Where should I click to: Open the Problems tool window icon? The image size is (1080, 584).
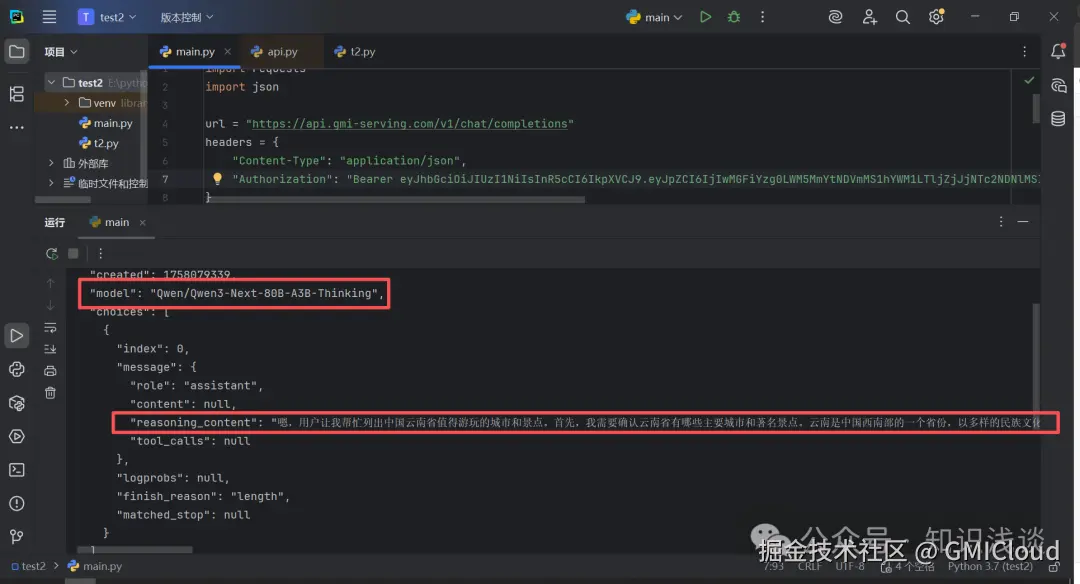pos(17,503)
